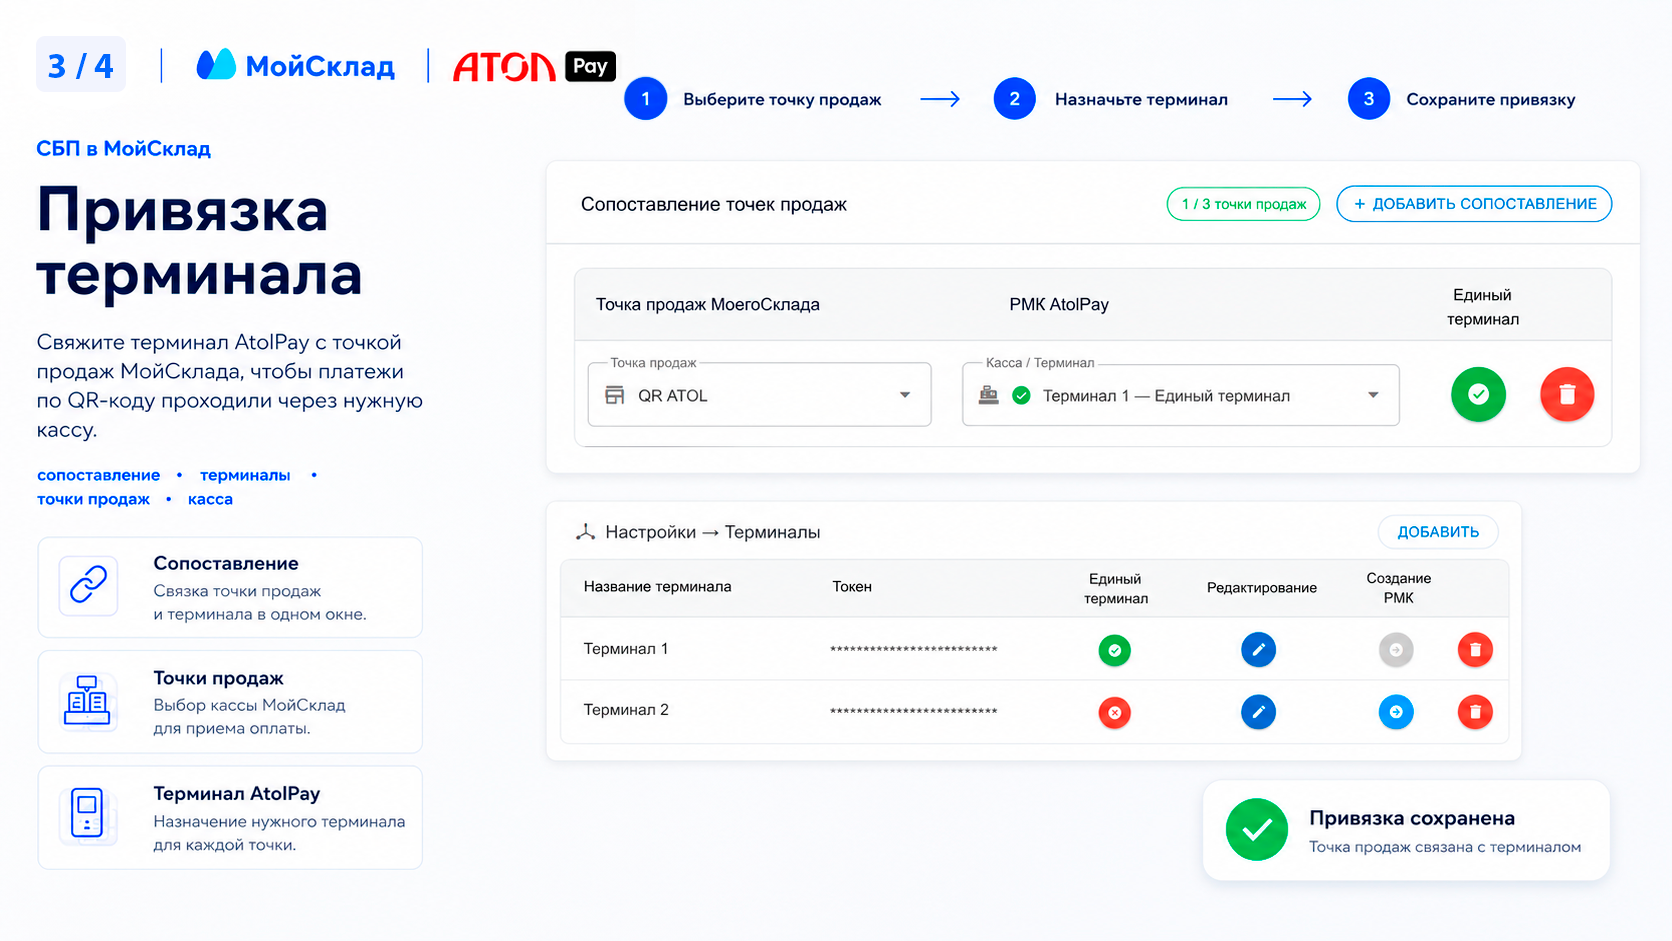Click the edit pencil for Терминал 1
Screen dimensions: 1672x941
click(x=1258, y=650)
